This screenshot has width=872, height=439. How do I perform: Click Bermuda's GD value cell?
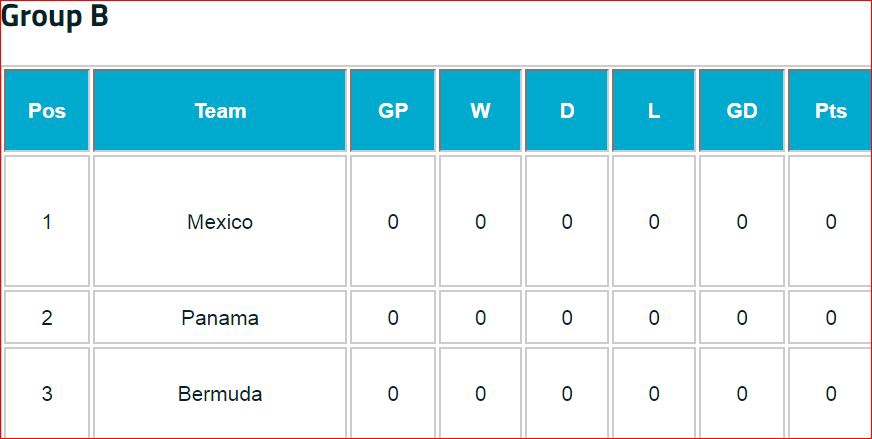click(742, 394)
